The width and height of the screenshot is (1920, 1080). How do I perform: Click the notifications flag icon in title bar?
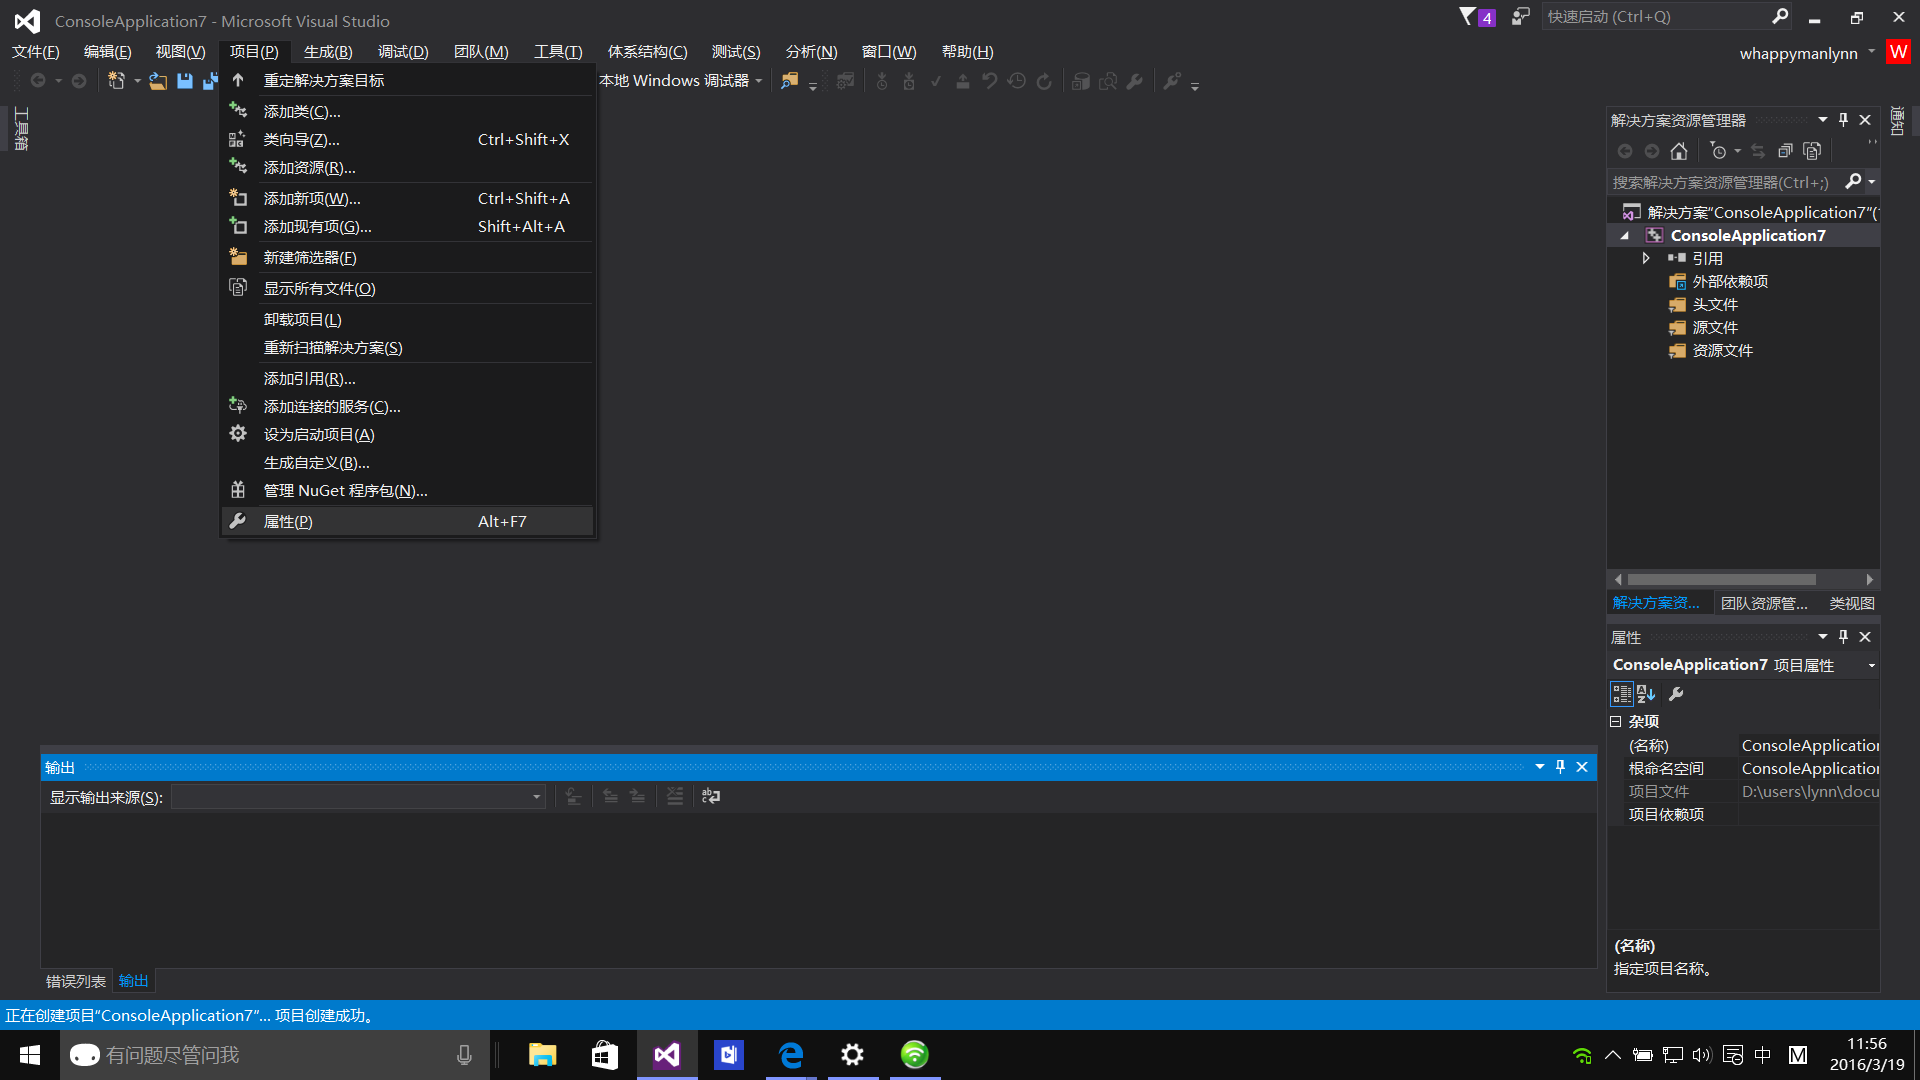click(x=1467, y=17)
